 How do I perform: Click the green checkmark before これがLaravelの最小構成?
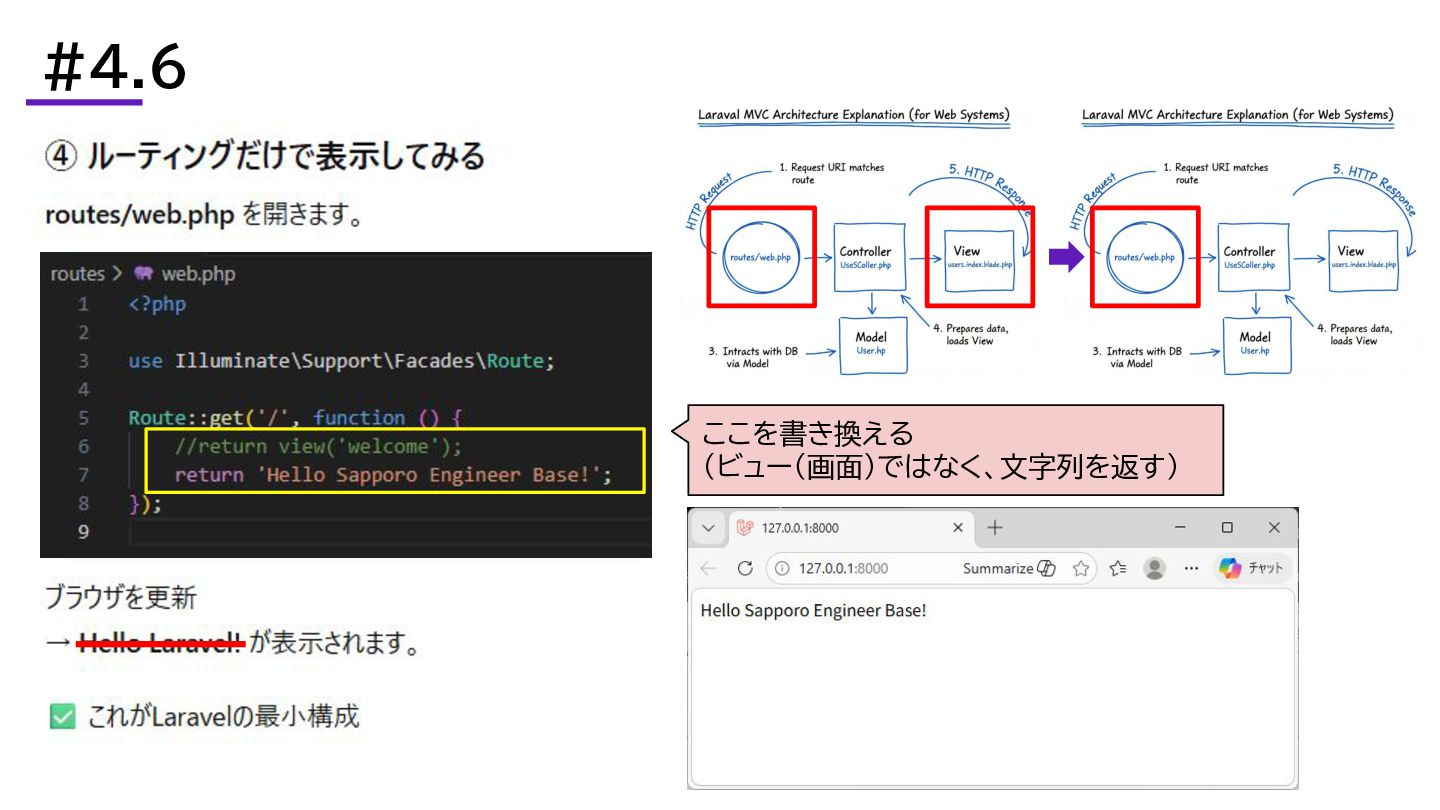pos(62,717)
